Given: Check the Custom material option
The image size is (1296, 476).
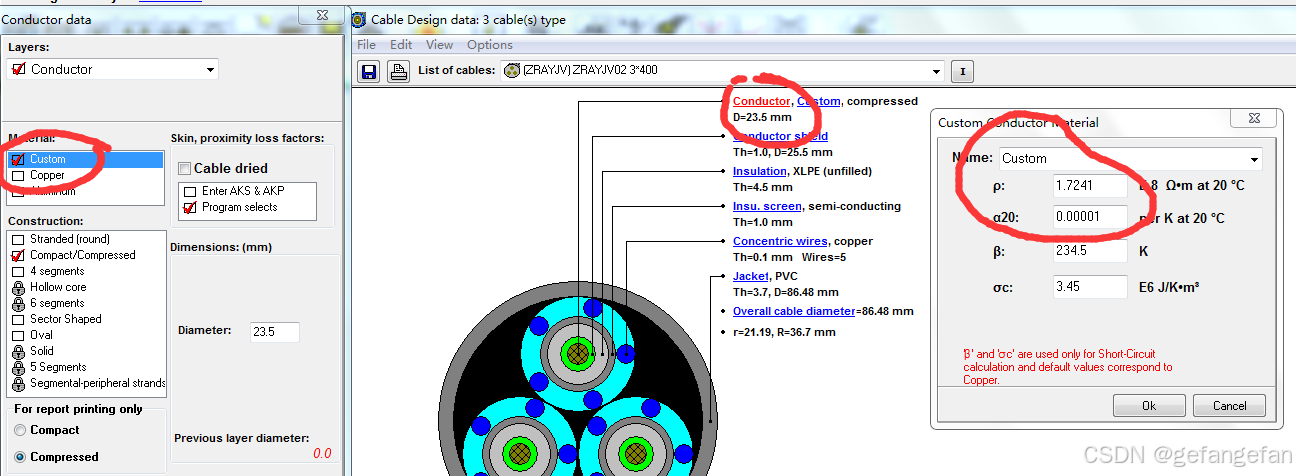Looking at the screenshot, I should pos(18,159).
